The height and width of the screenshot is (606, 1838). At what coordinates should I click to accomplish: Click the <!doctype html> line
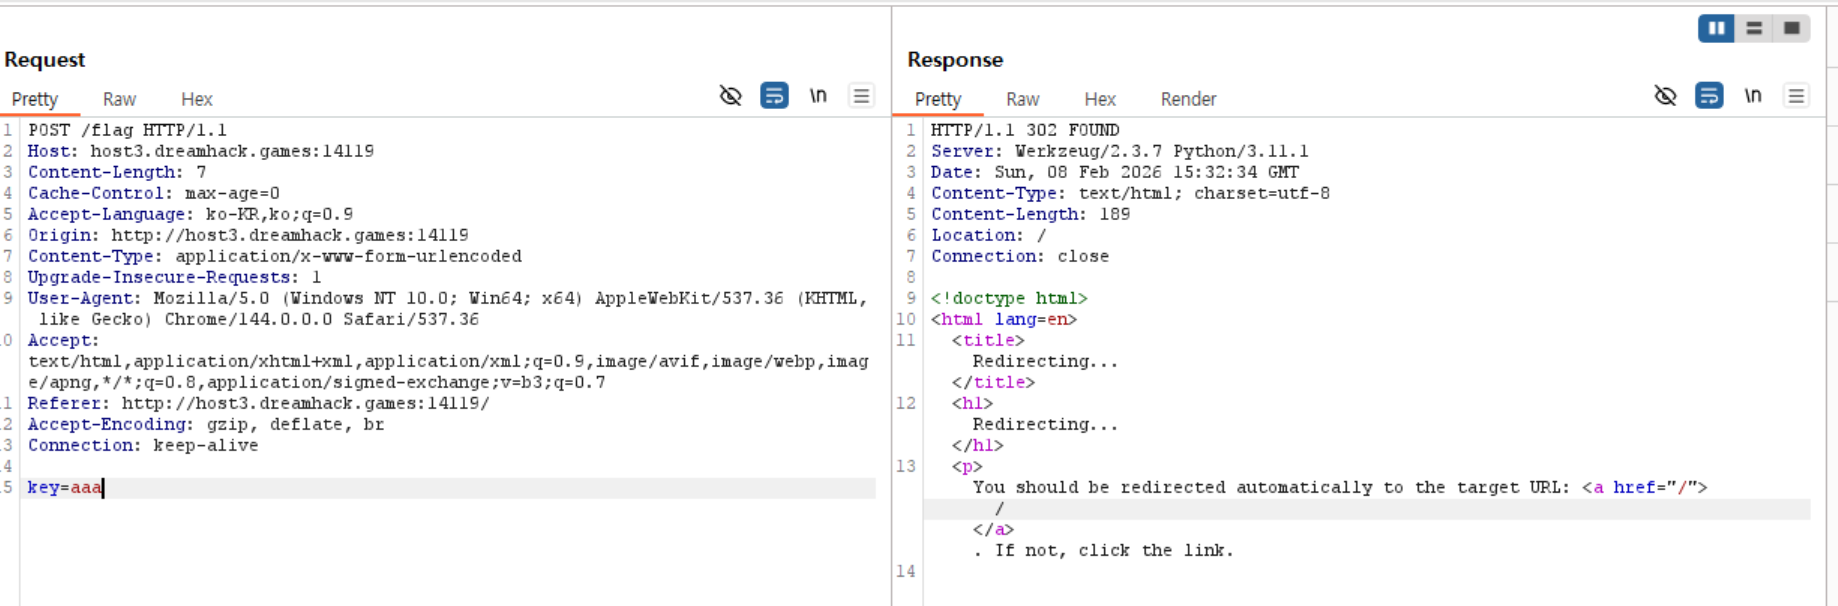(1009, 298)
